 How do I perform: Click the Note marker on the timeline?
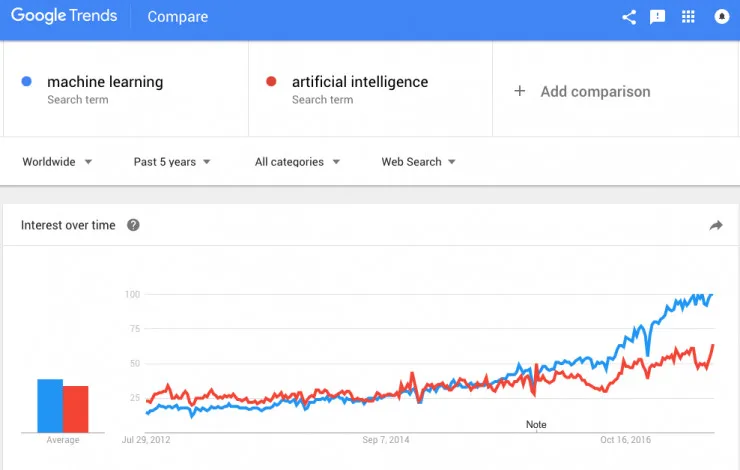[x=537, y=425]
